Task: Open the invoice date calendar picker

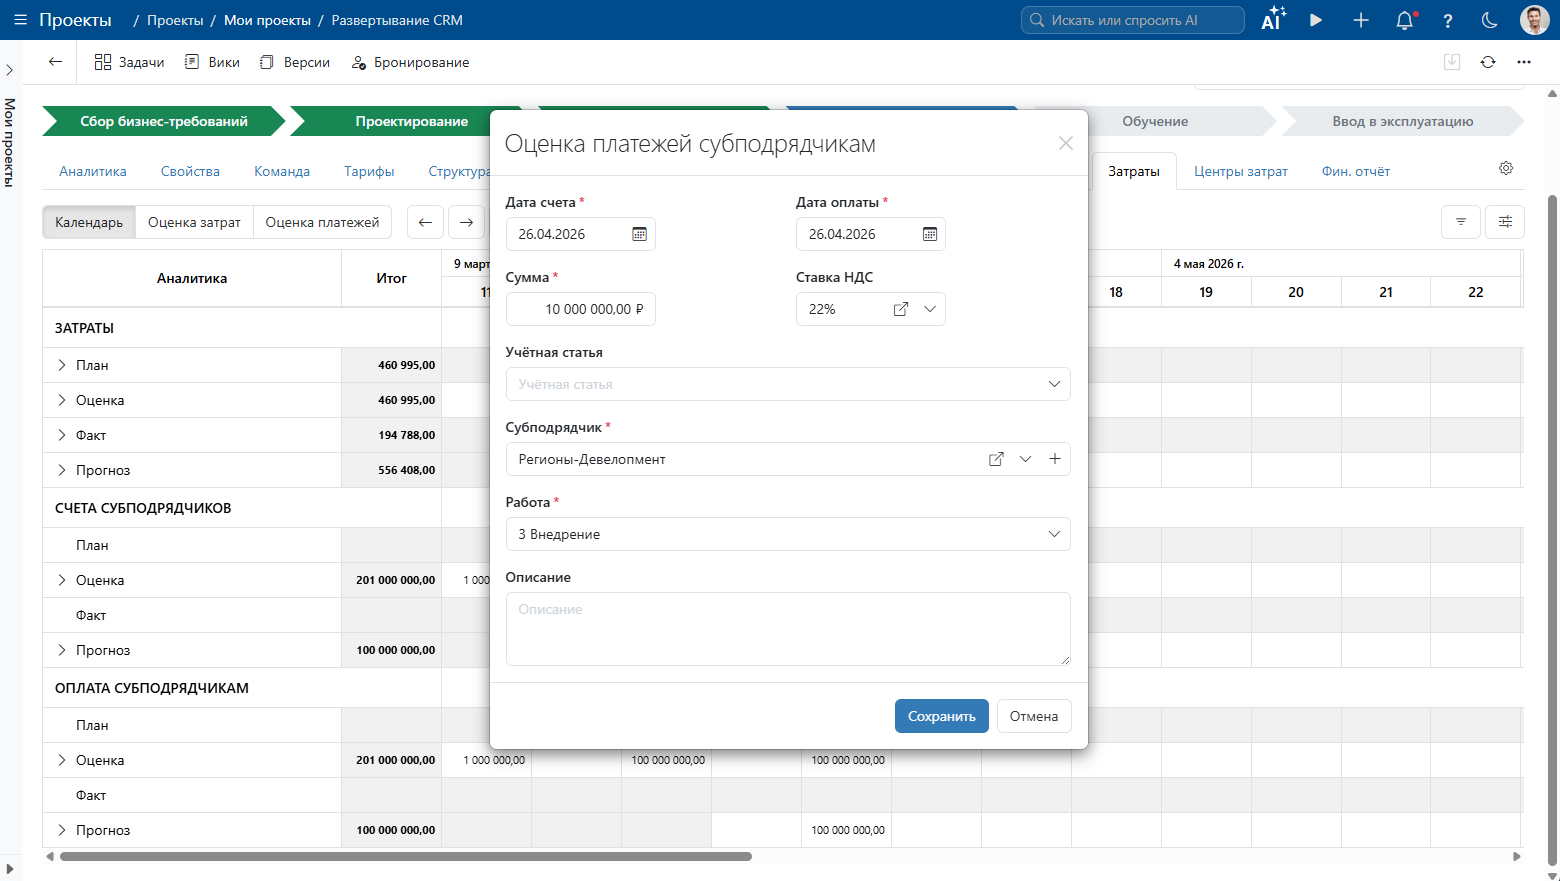Action: coord(639,234)
